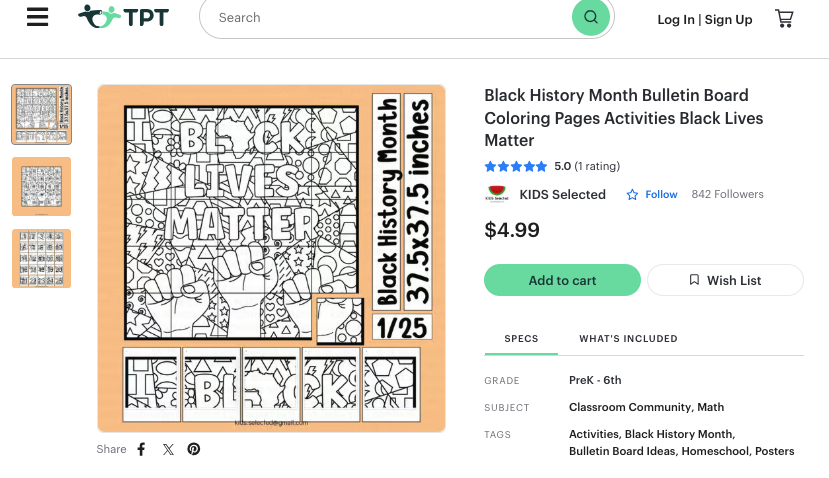The height and width of the screenshot is (478, 829).
Task: Select the Specs tab
Action: tap(521, 339)
